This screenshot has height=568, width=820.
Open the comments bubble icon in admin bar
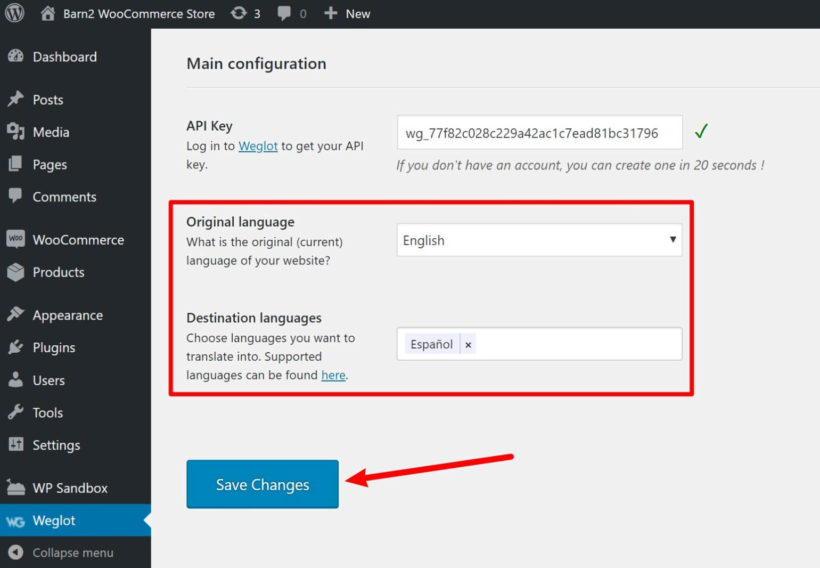point(284,14)
